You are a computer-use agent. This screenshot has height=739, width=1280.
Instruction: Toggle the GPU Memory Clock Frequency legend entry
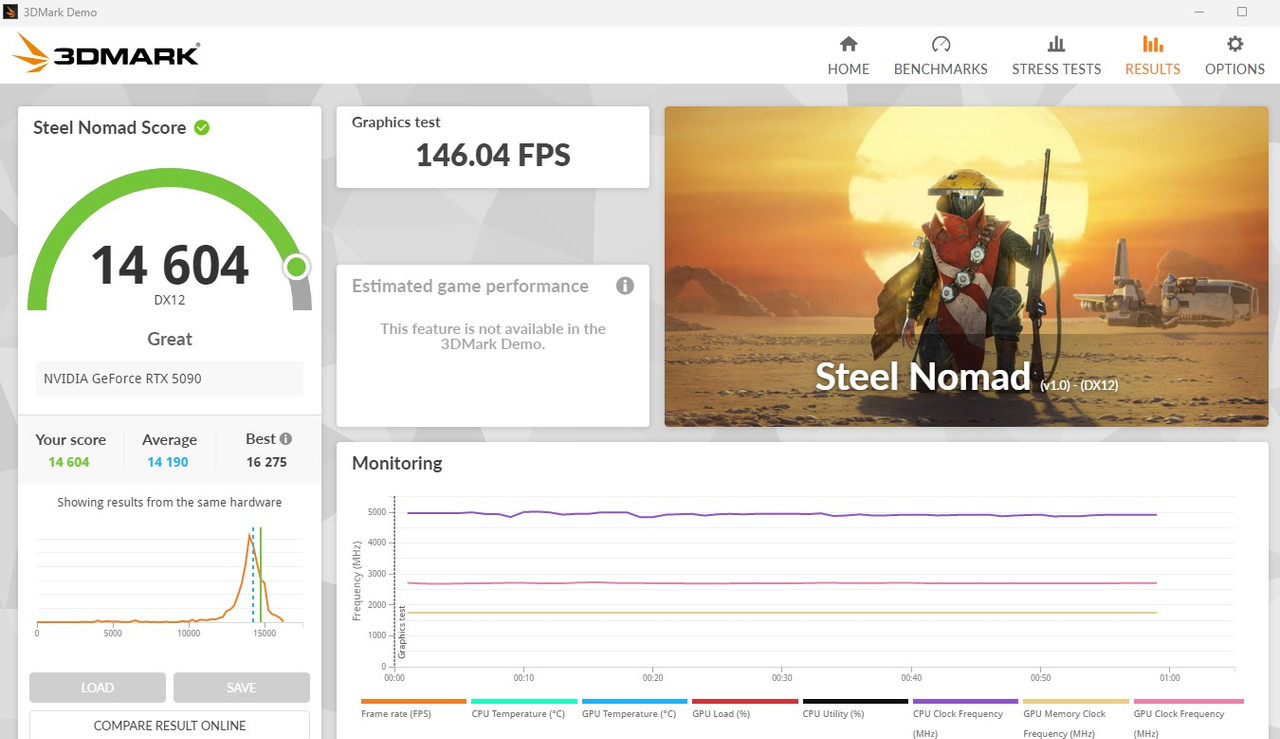(1076, 718)
